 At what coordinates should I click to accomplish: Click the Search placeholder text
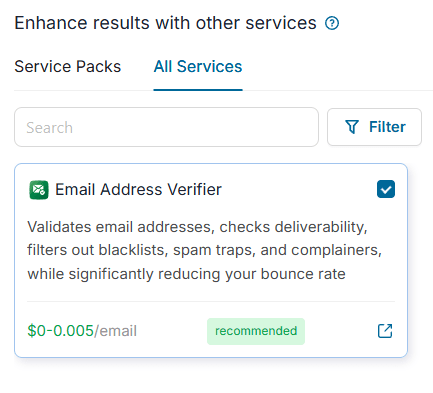(x=50, y=128)
